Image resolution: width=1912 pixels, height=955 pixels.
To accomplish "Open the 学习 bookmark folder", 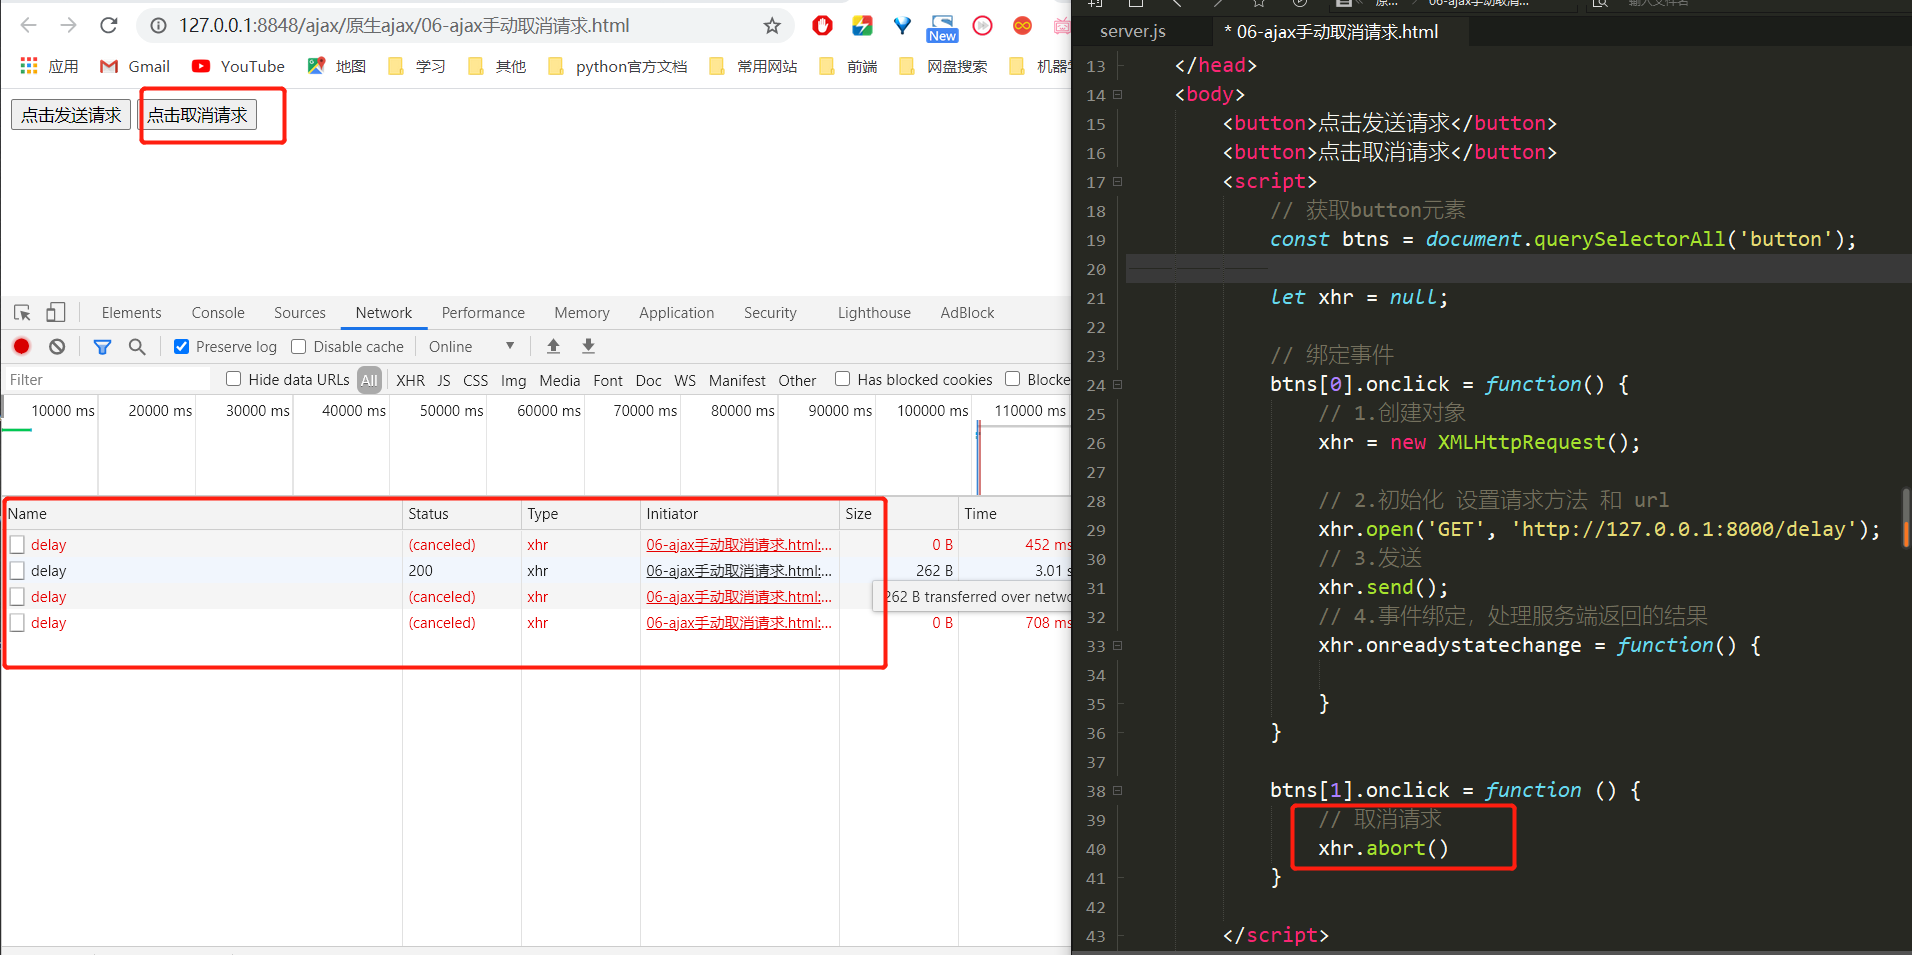I will point(417,66).
